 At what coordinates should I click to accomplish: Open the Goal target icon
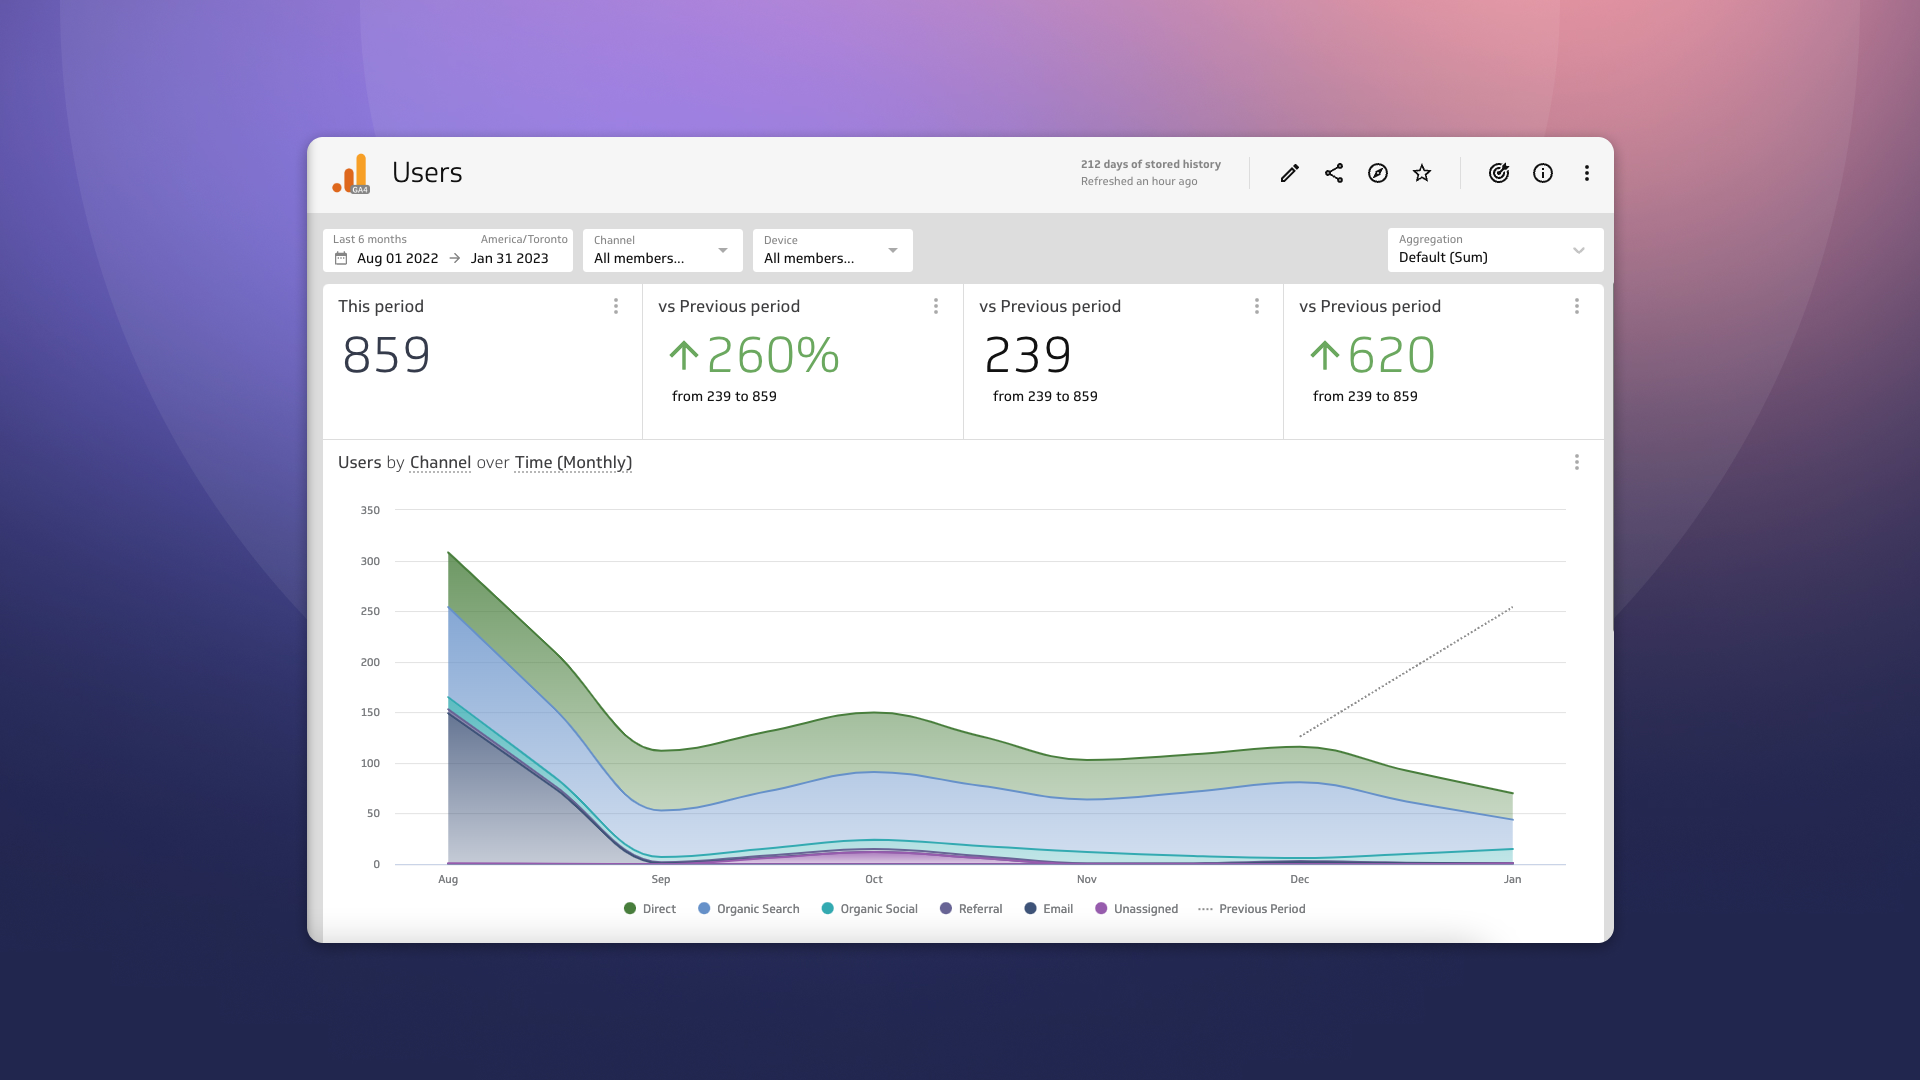coord(1498,172)
